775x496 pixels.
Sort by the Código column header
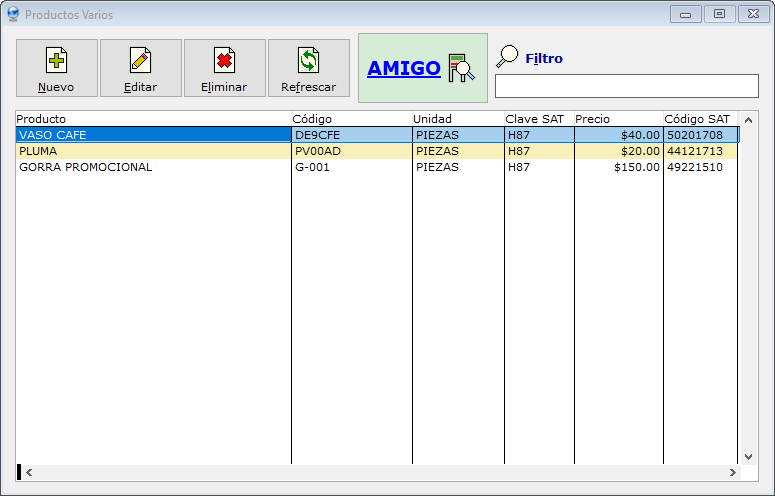(x=350, y=119)
